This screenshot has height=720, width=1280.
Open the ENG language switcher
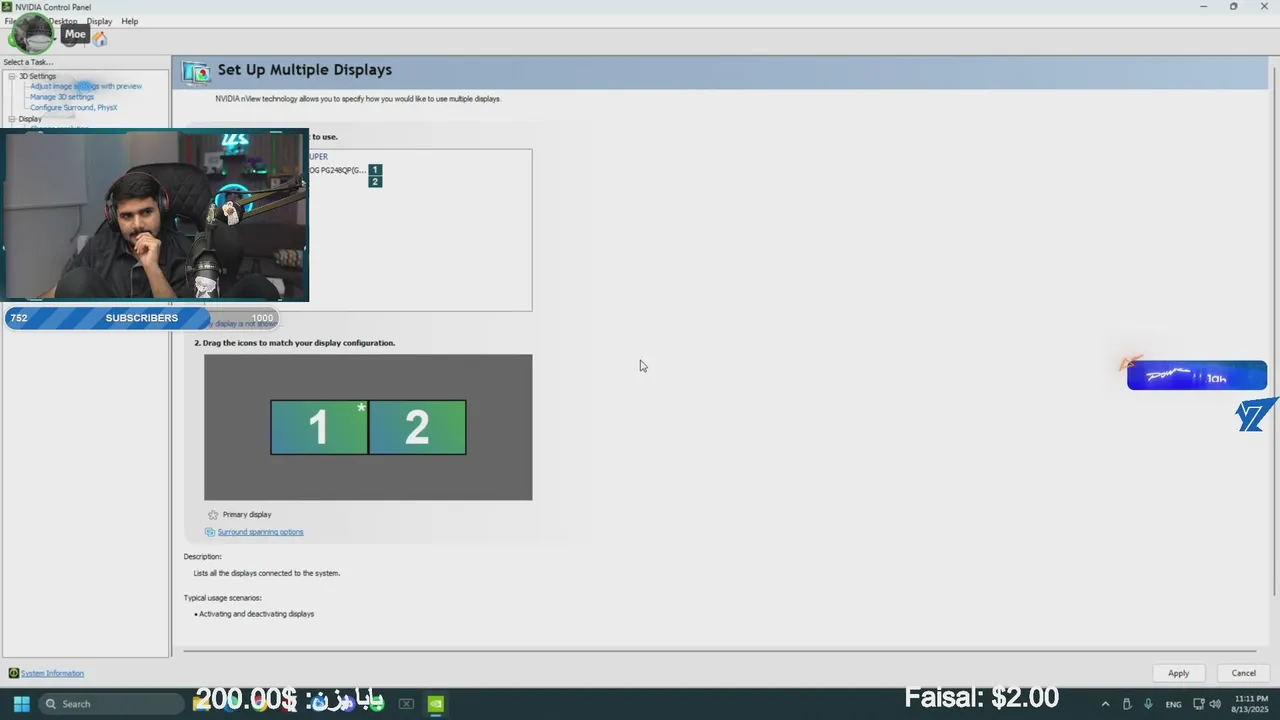click(1173, 704)
